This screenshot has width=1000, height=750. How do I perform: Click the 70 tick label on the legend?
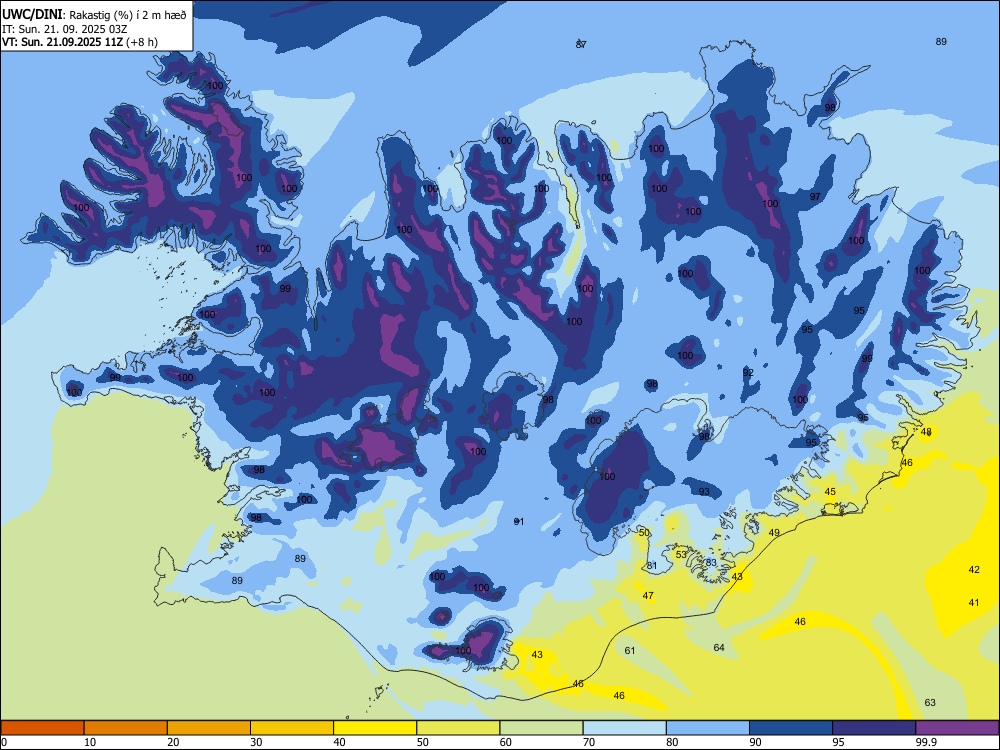point(589,742)
